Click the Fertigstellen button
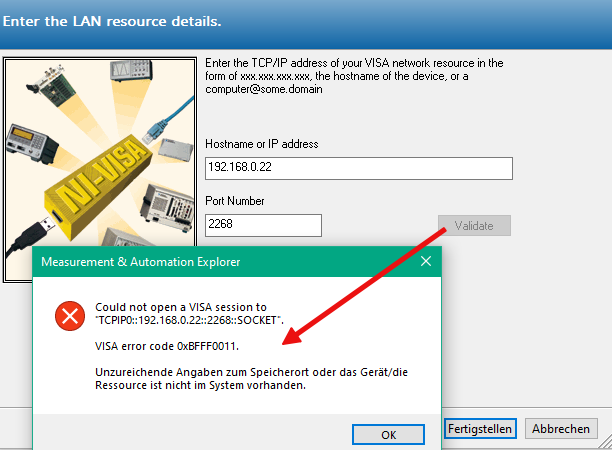Screen dimensions: 612x450 (x=480, y=429)
